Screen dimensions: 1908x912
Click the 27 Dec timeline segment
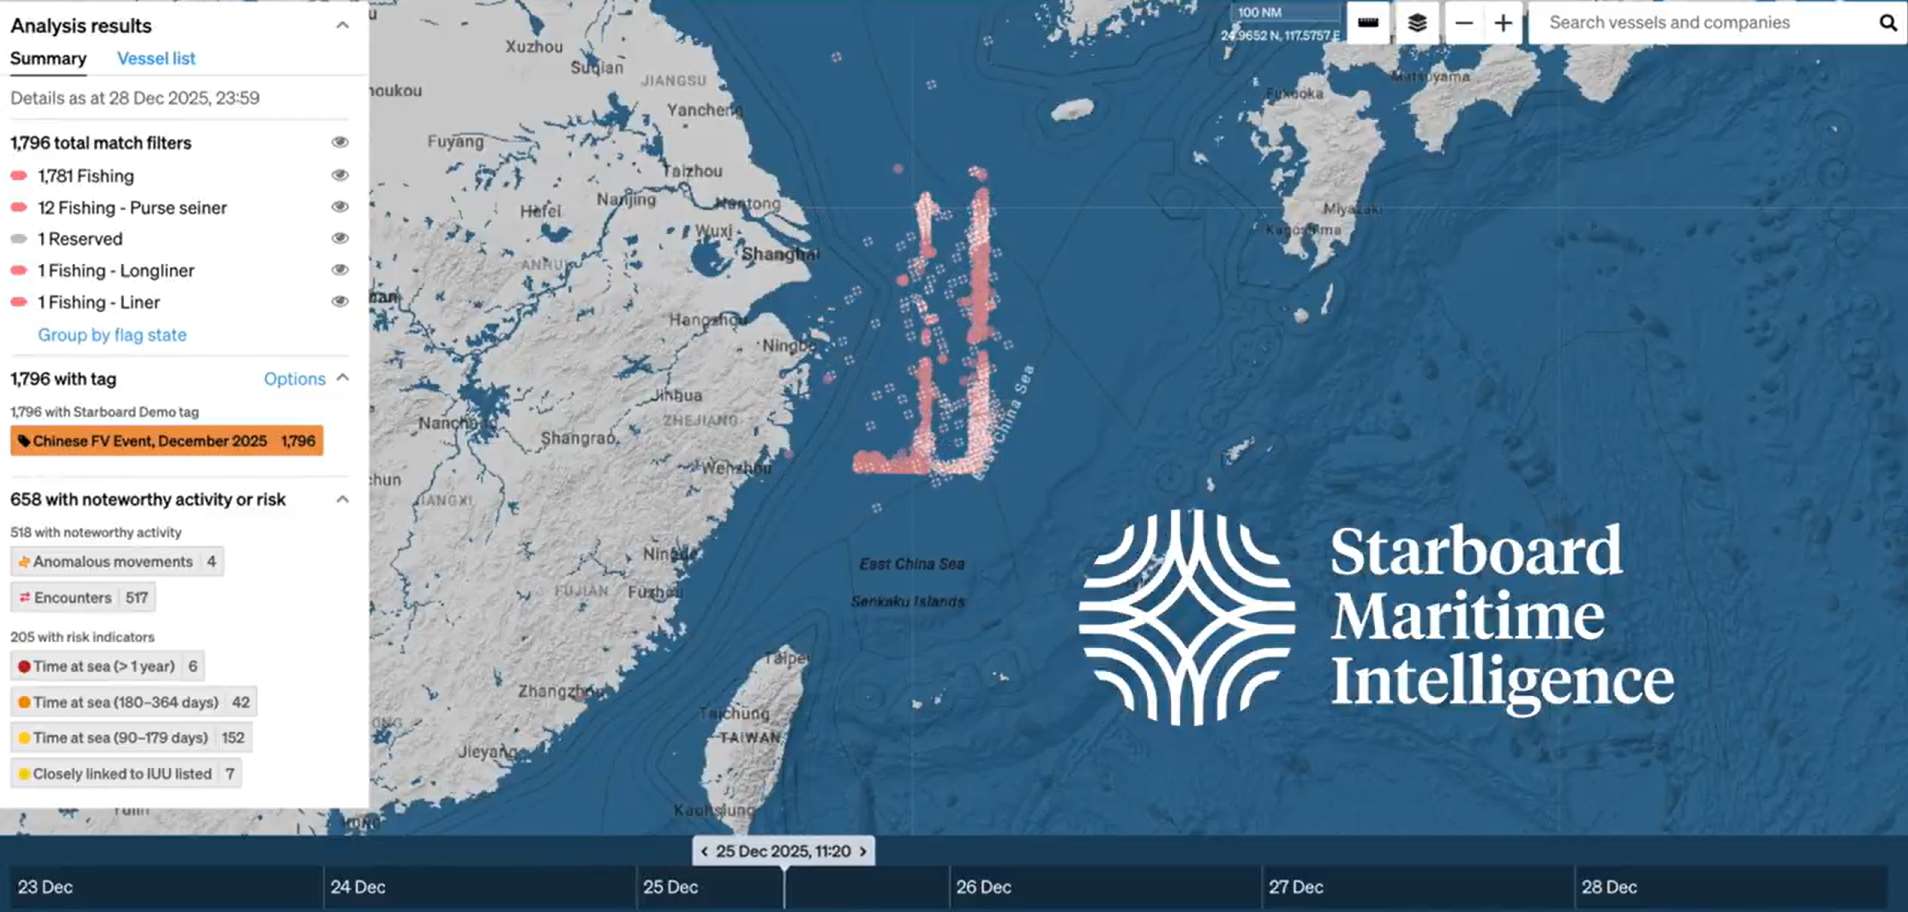[x=1417, y=887]
